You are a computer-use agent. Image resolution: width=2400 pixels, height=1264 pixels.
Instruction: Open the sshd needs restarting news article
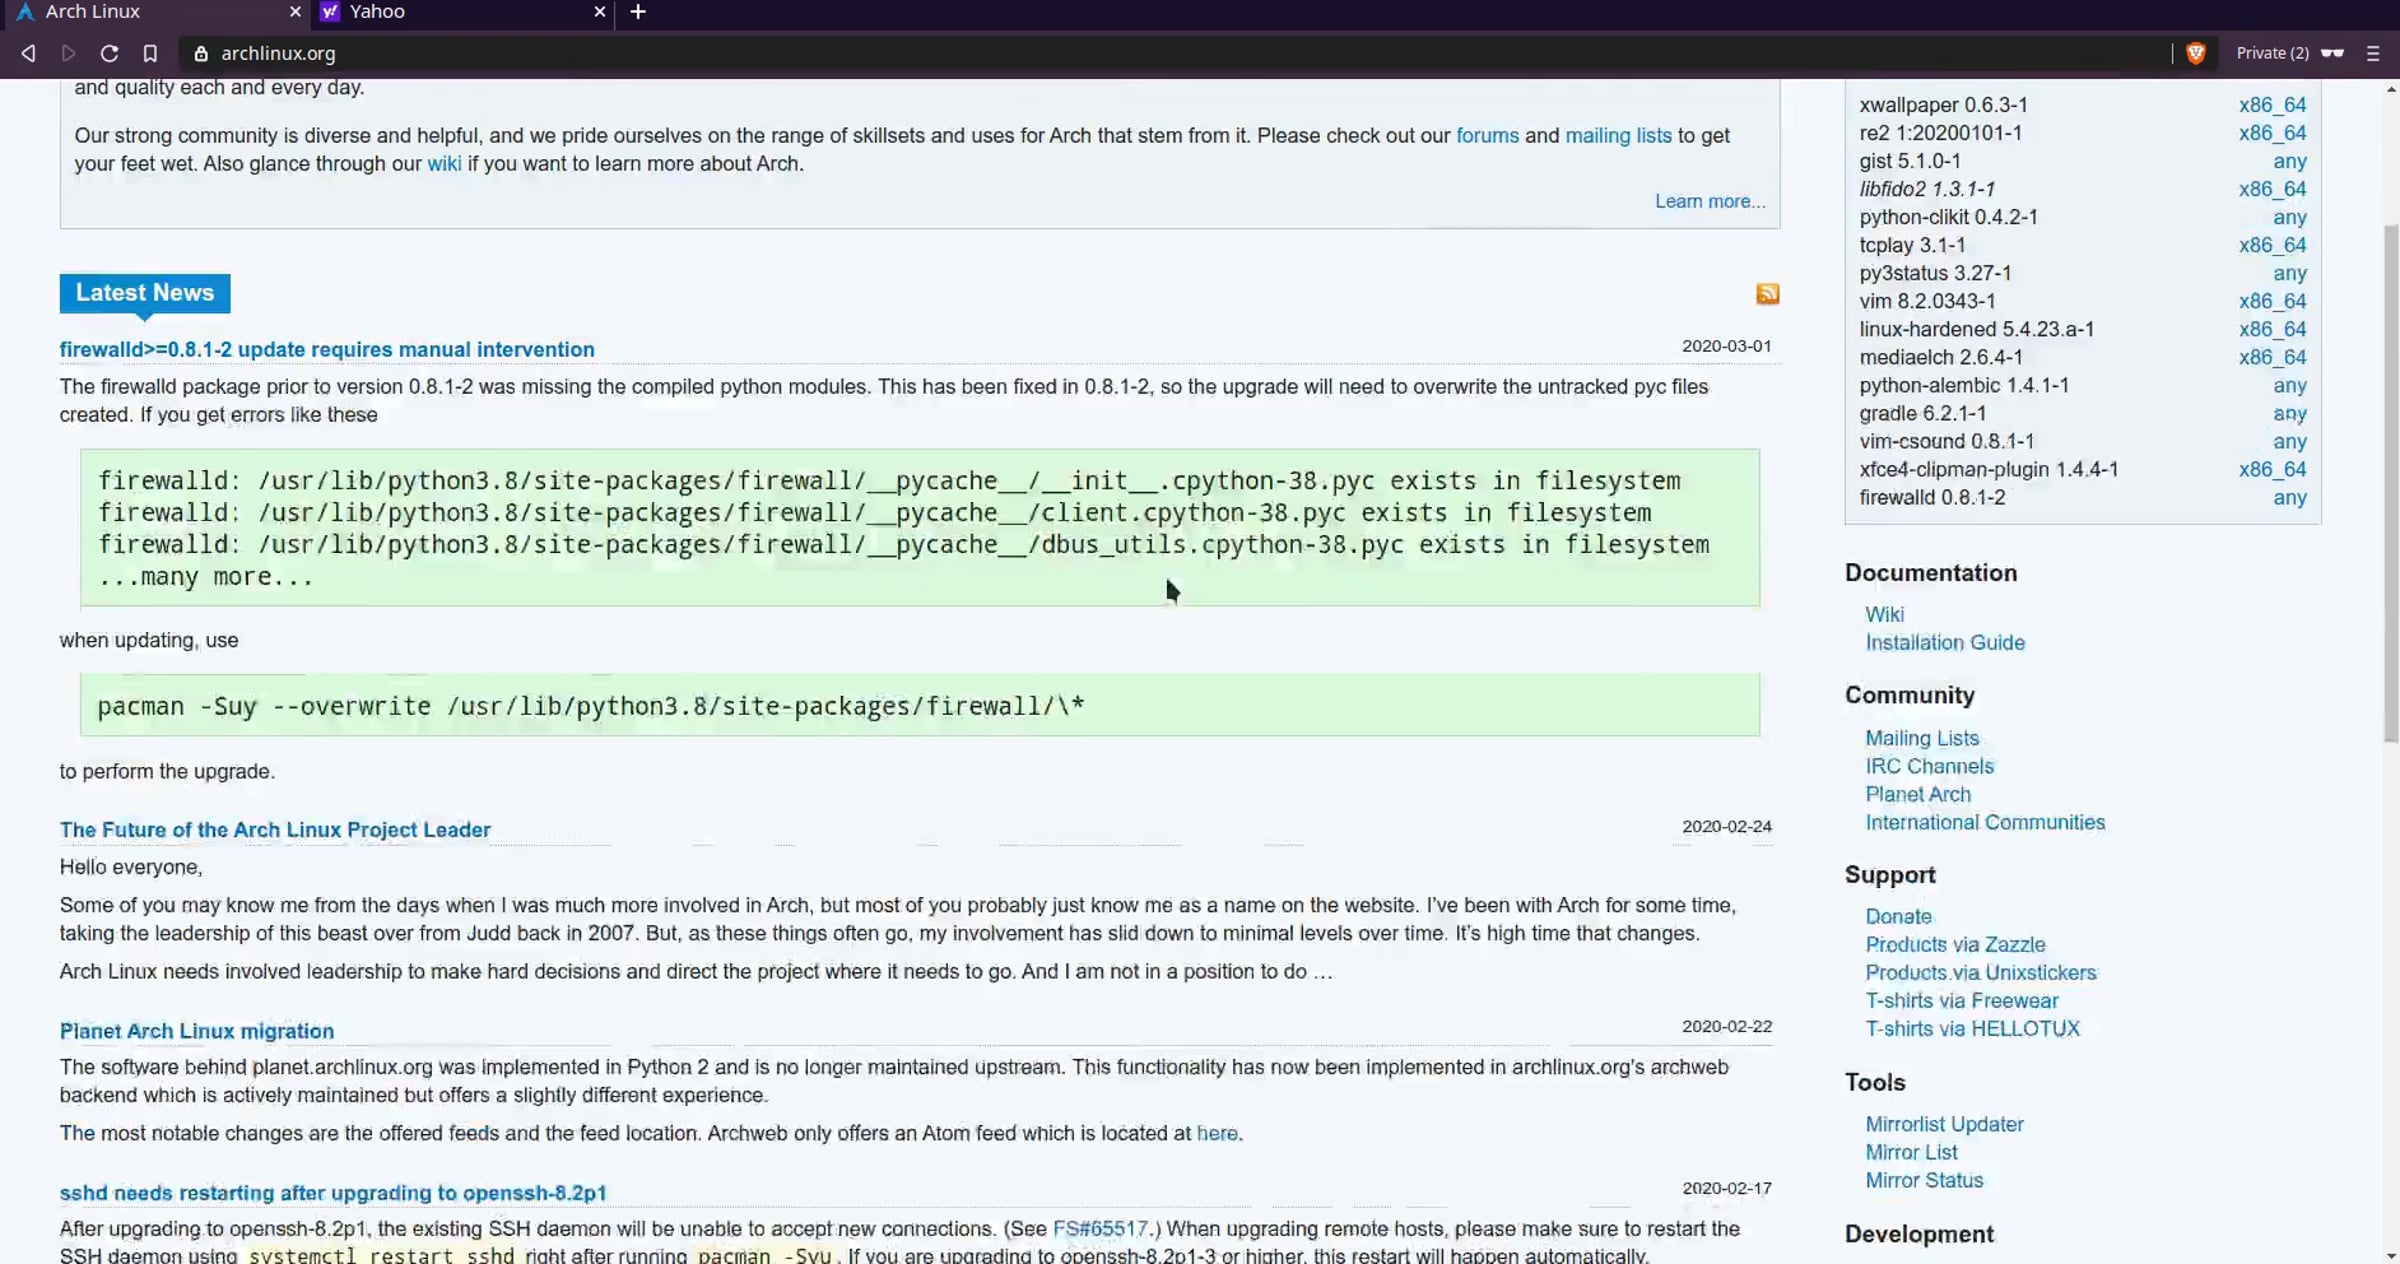333,1192
